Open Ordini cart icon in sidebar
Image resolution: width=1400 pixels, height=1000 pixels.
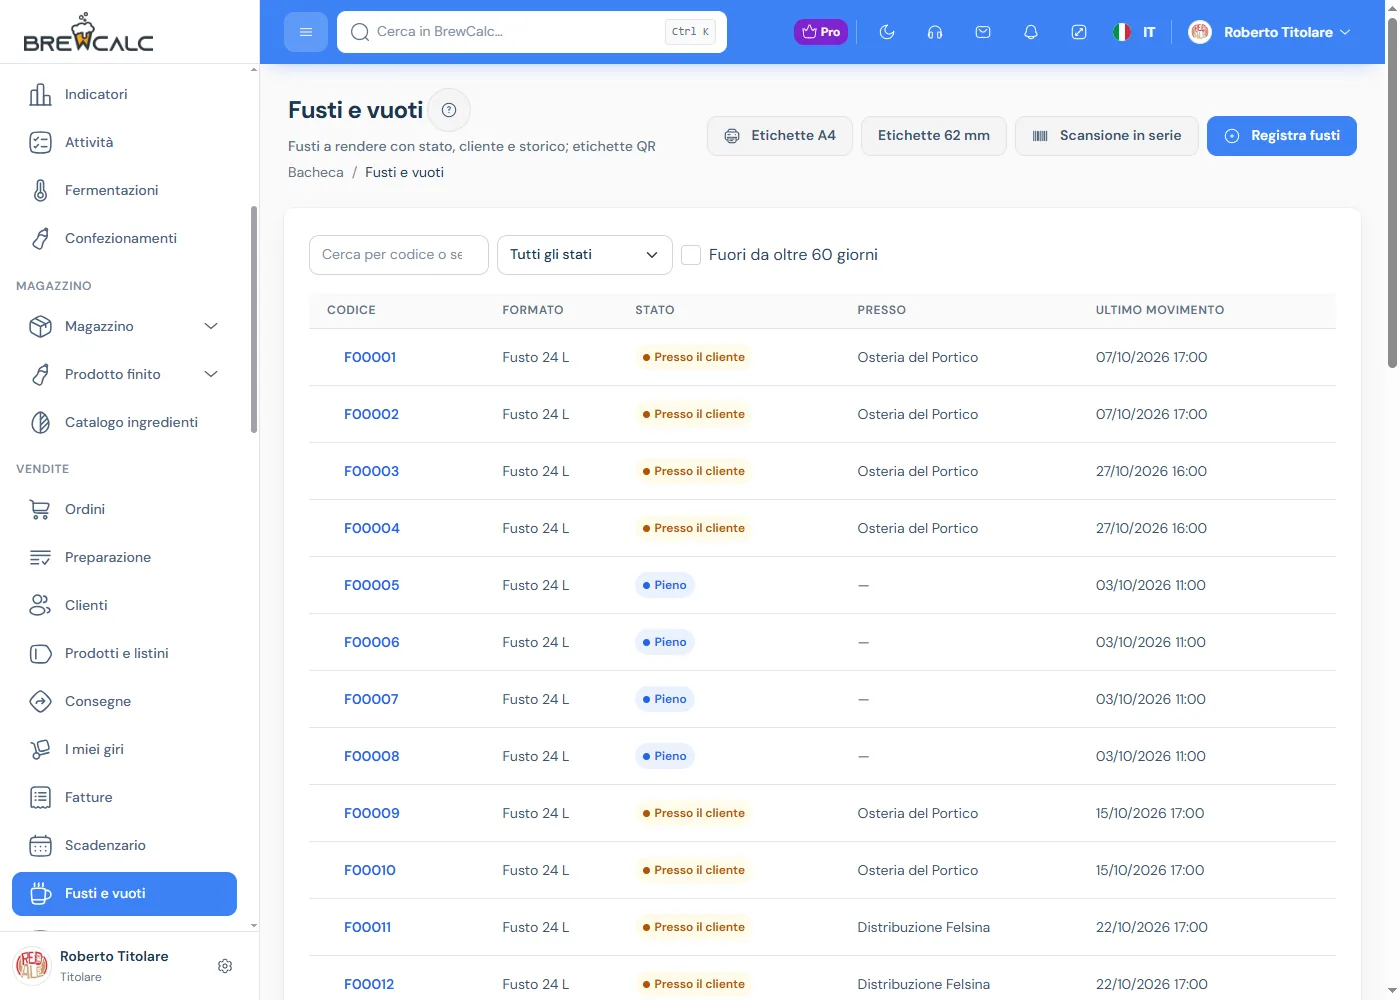click(x=40, y=509)
